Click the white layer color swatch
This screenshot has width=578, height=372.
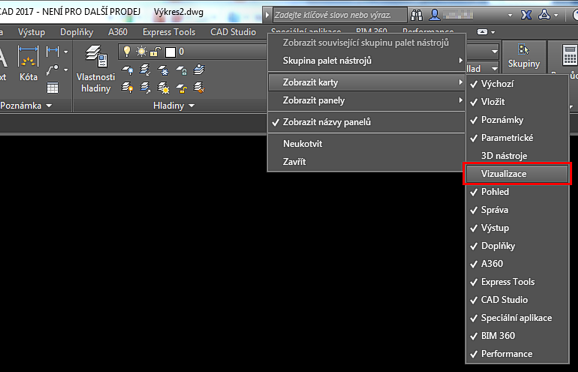click(x=170, y=52)
